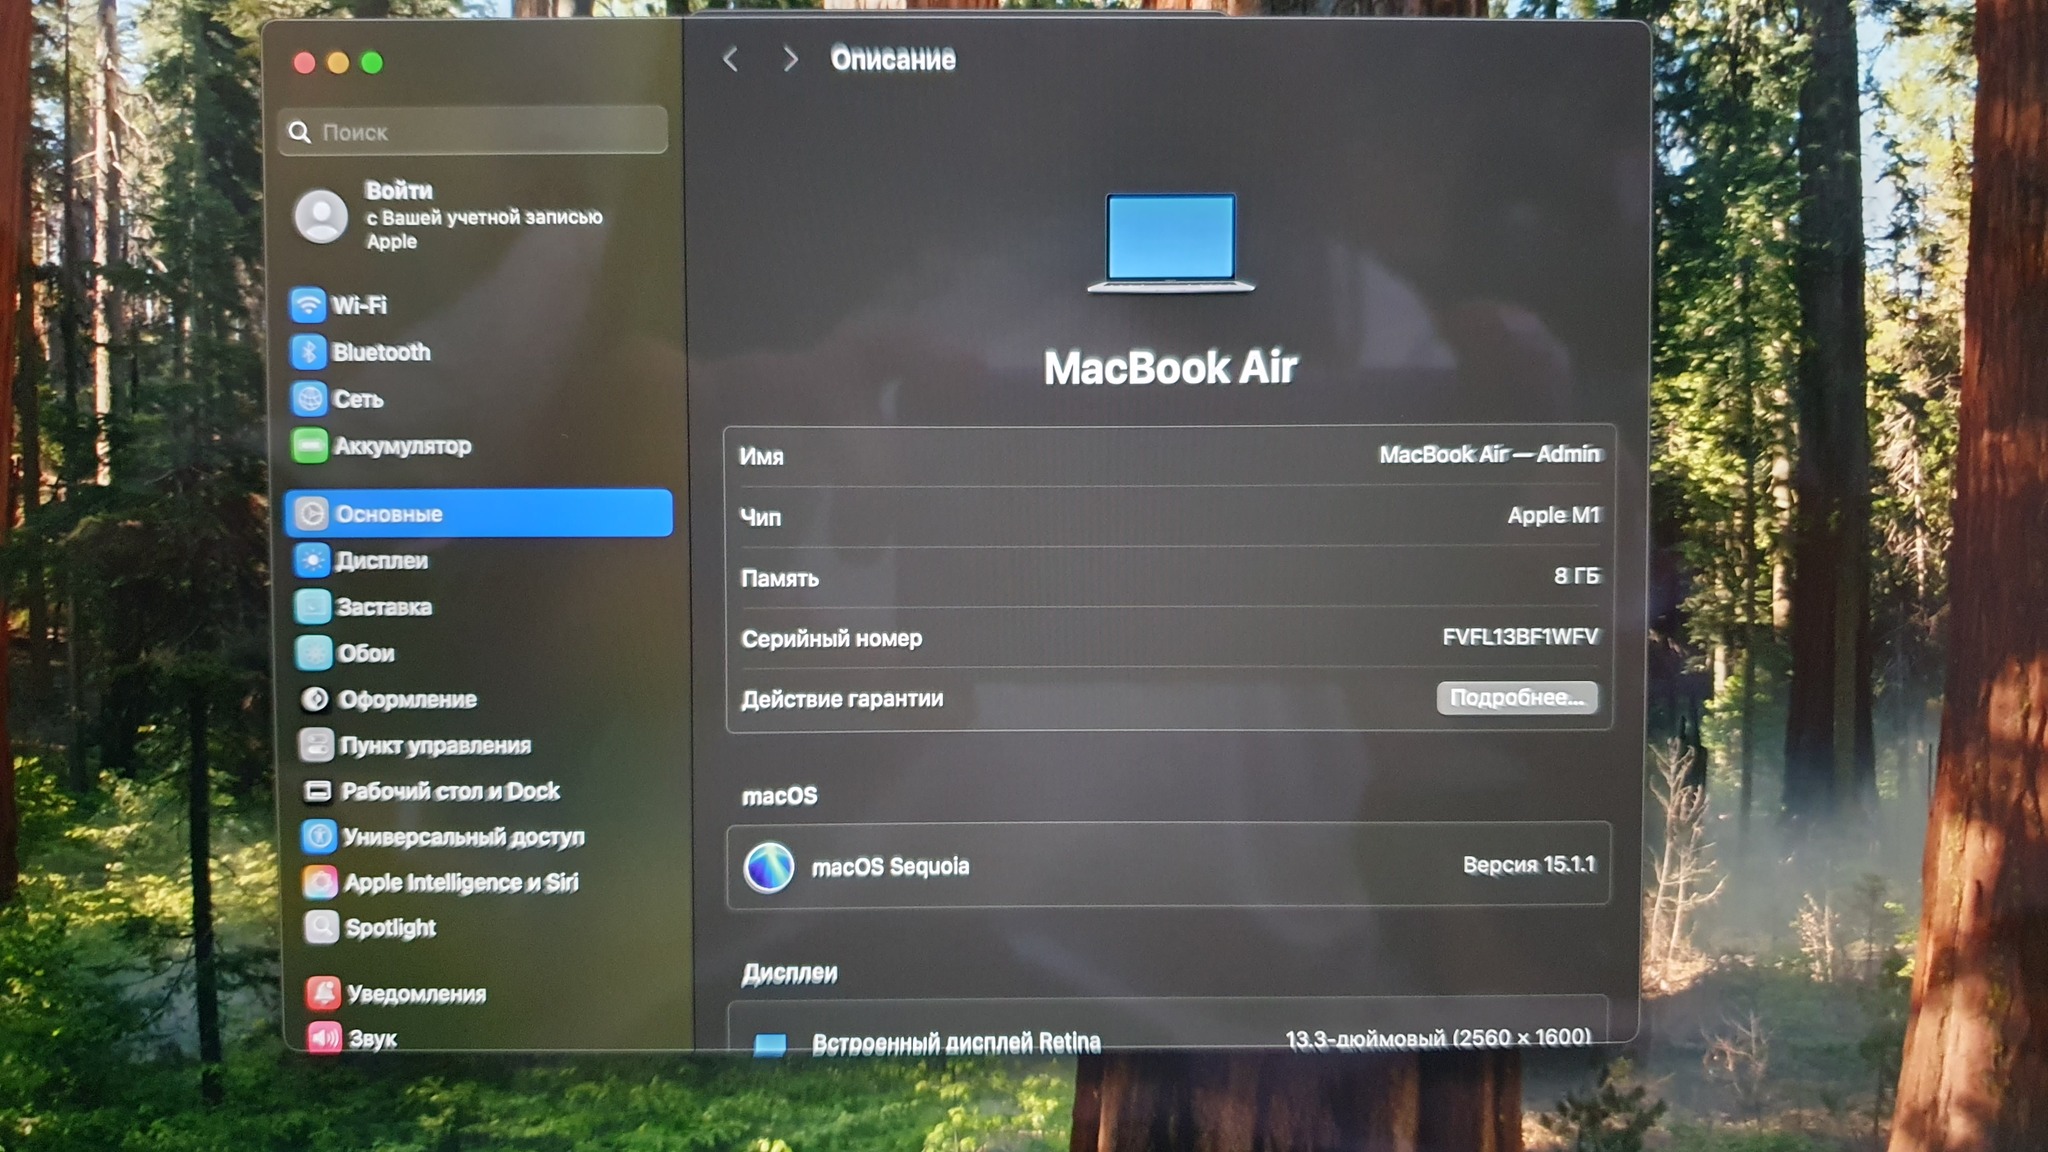Sign in with Apple Account
The height and width of the screenshot is (1152, 2048).
click(450, 215)
